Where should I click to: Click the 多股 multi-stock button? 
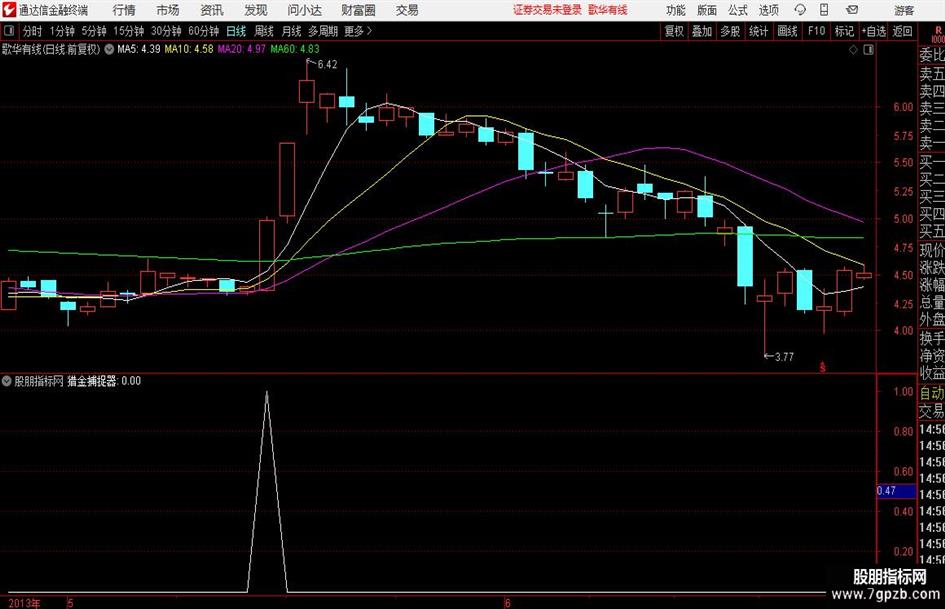(730, 31)
